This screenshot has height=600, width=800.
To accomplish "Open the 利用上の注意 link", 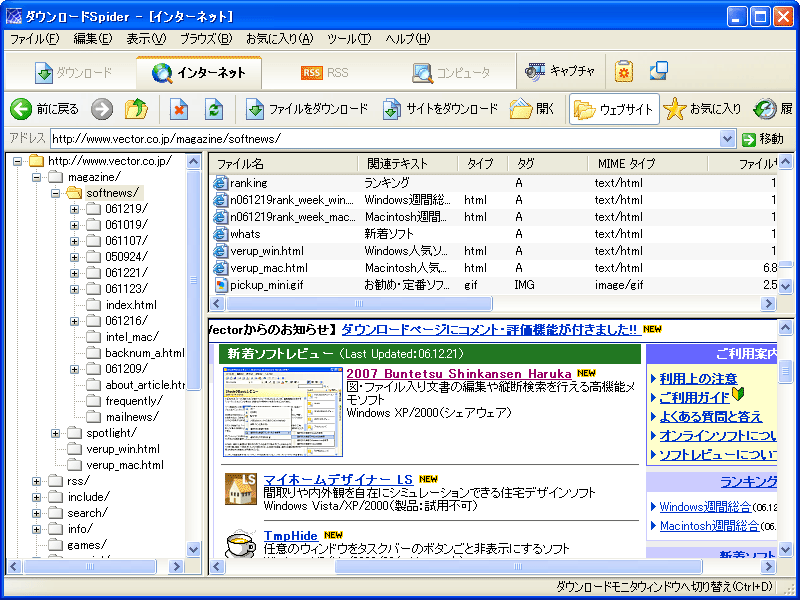I will [698, 379].
